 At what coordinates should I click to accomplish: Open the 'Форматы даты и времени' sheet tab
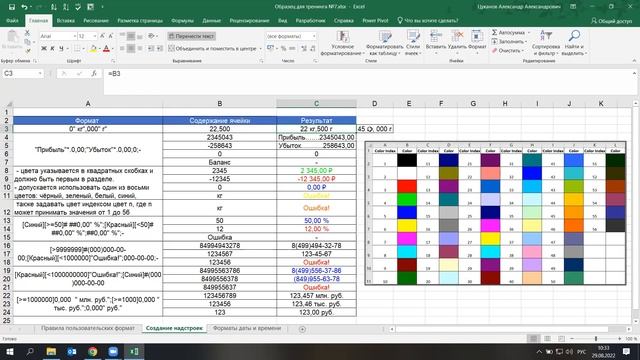(x=247, y=328)
